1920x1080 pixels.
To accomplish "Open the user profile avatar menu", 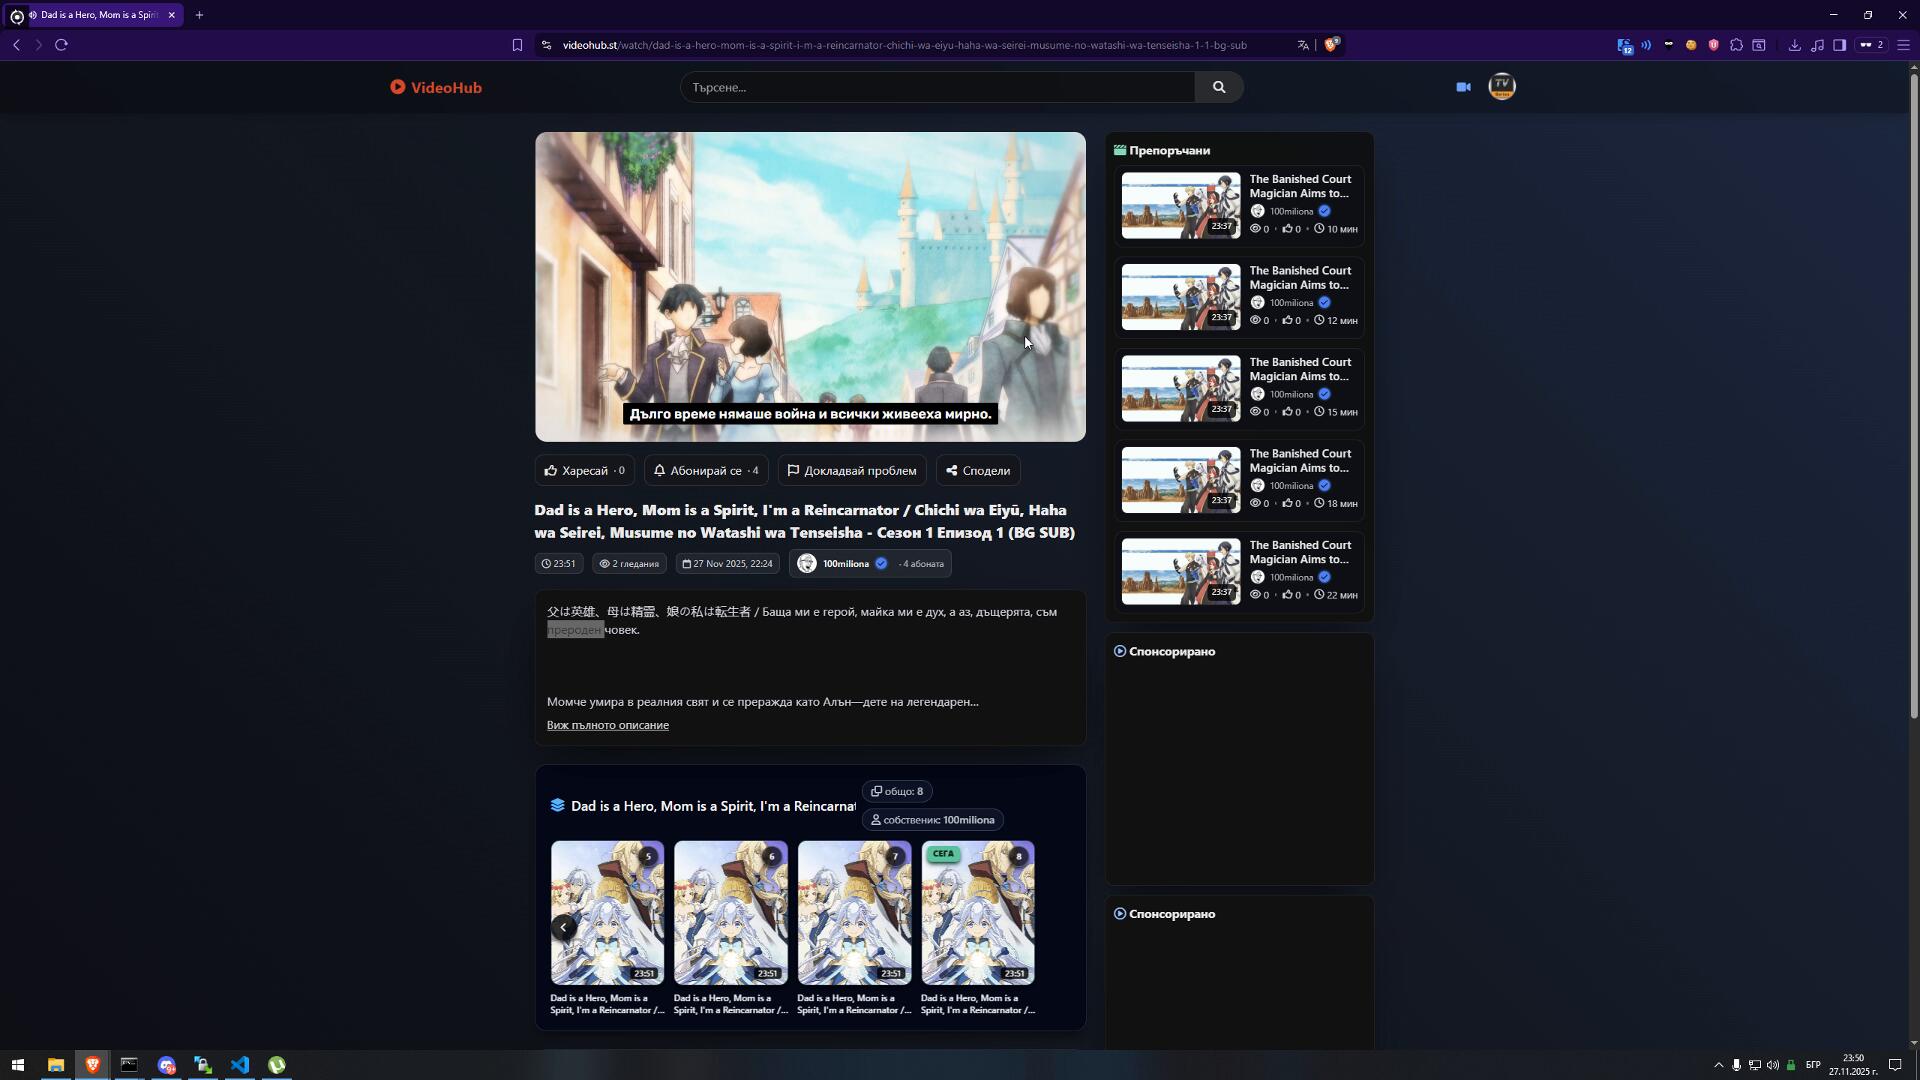I will click(1501, 87).
